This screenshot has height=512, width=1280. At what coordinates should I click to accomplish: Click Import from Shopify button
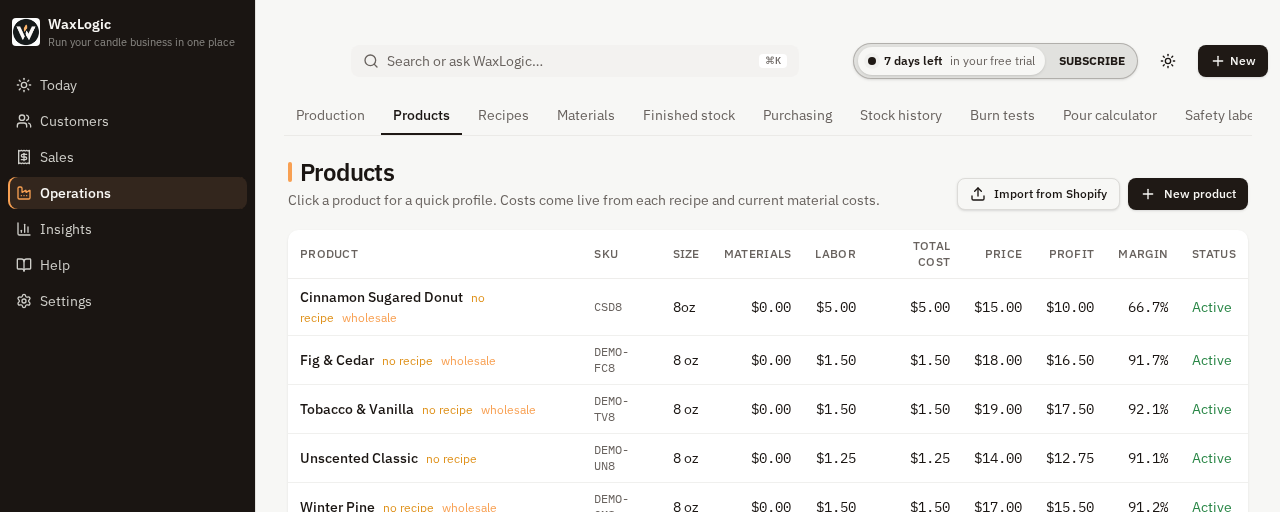tap(1038, 194)
